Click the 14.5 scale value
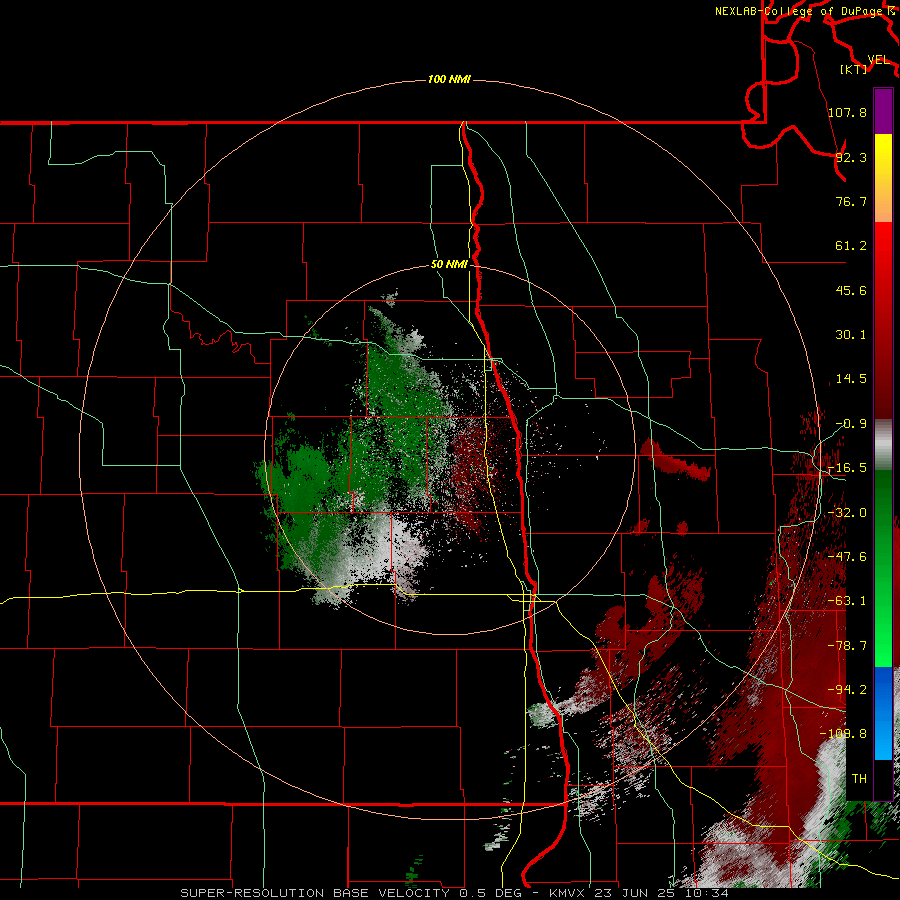 (851, 379)
